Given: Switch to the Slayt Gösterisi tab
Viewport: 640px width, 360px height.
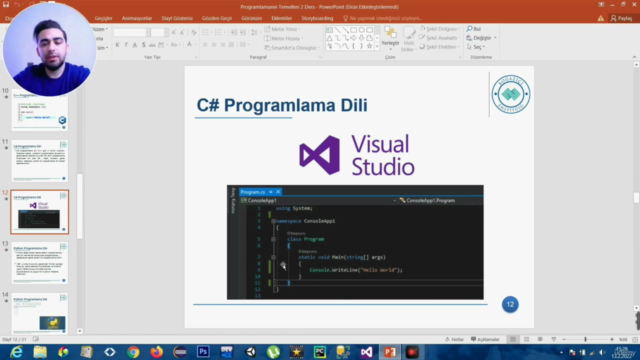Looking at the screenshot, I should 177,18.
